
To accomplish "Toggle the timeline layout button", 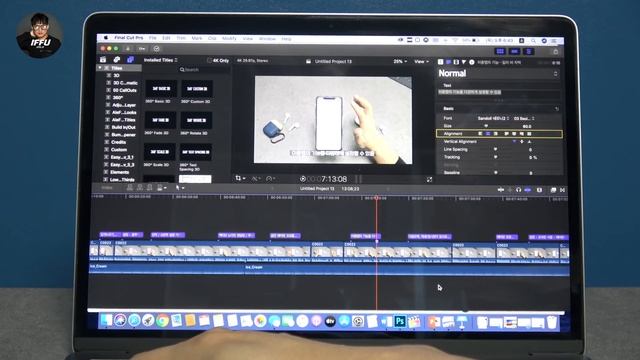I will click(514, 51).
